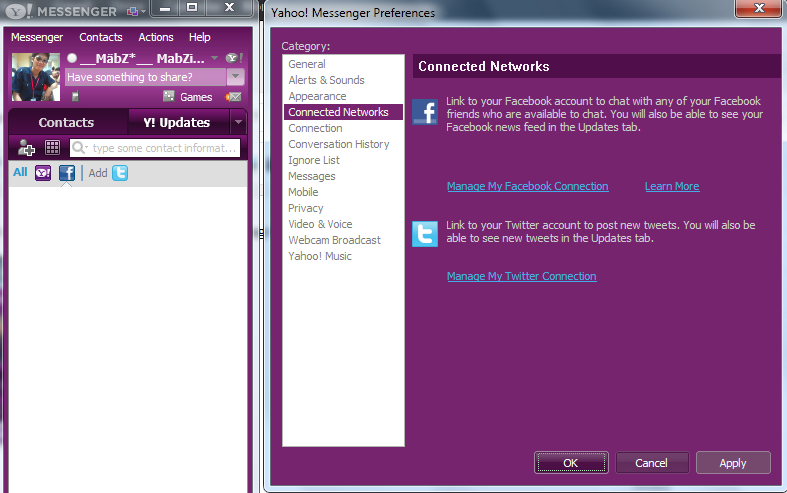Screen dimensions: 787x493
Task: Click the status indicator circle
Action: point(72,58)
